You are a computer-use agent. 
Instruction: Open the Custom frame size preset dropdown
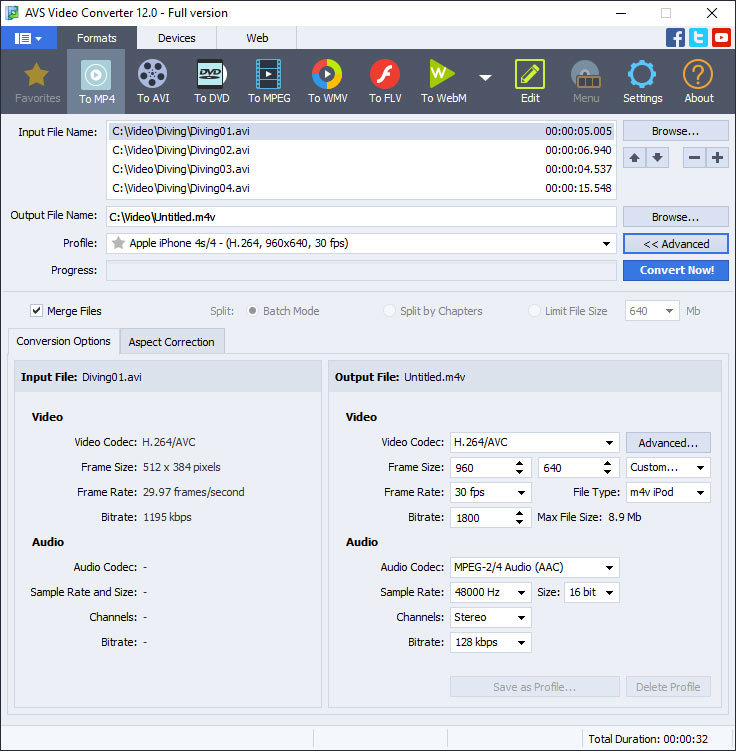coord(668,467)
